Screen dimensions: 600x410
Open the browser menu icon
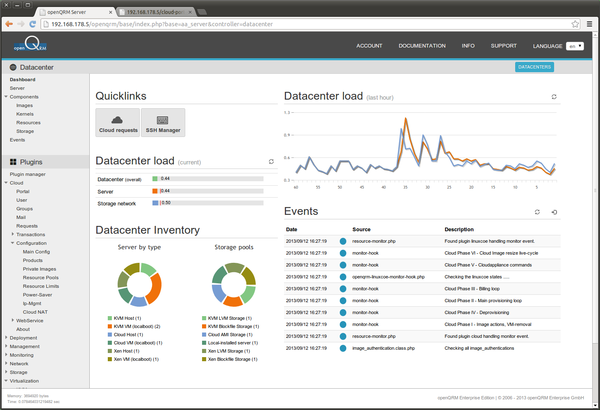coord(589,24)
